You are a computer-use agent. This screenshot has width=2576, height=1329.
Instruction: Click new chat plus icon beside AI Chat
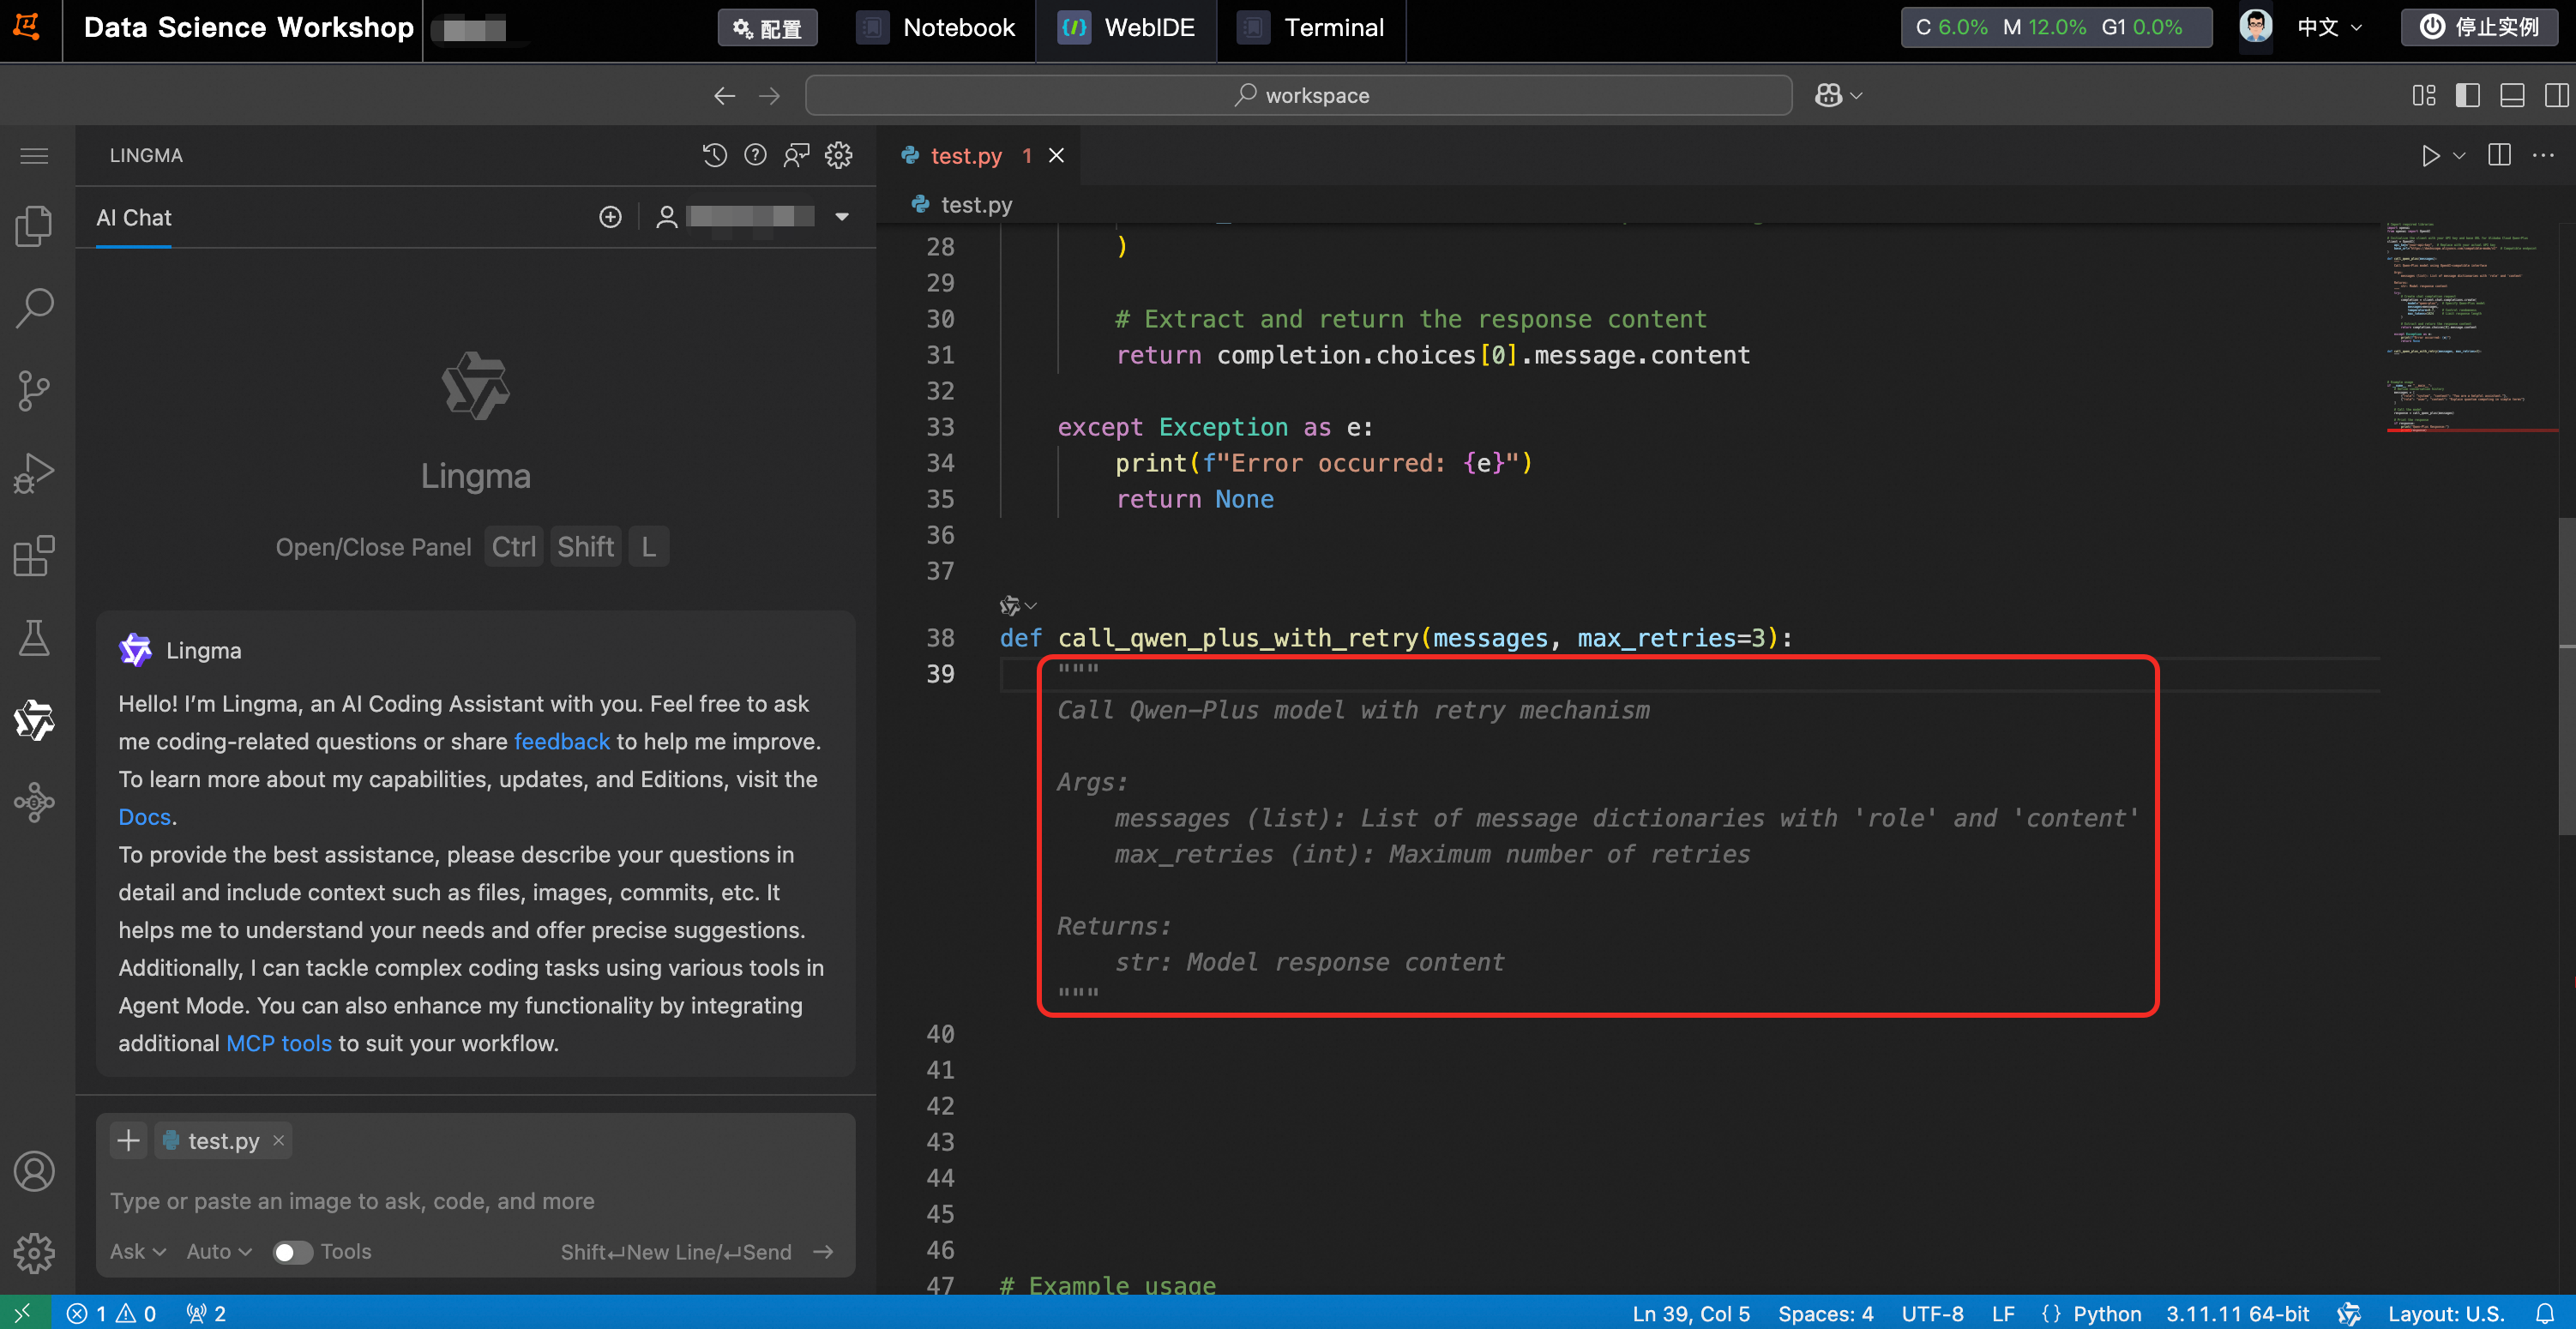610,217
